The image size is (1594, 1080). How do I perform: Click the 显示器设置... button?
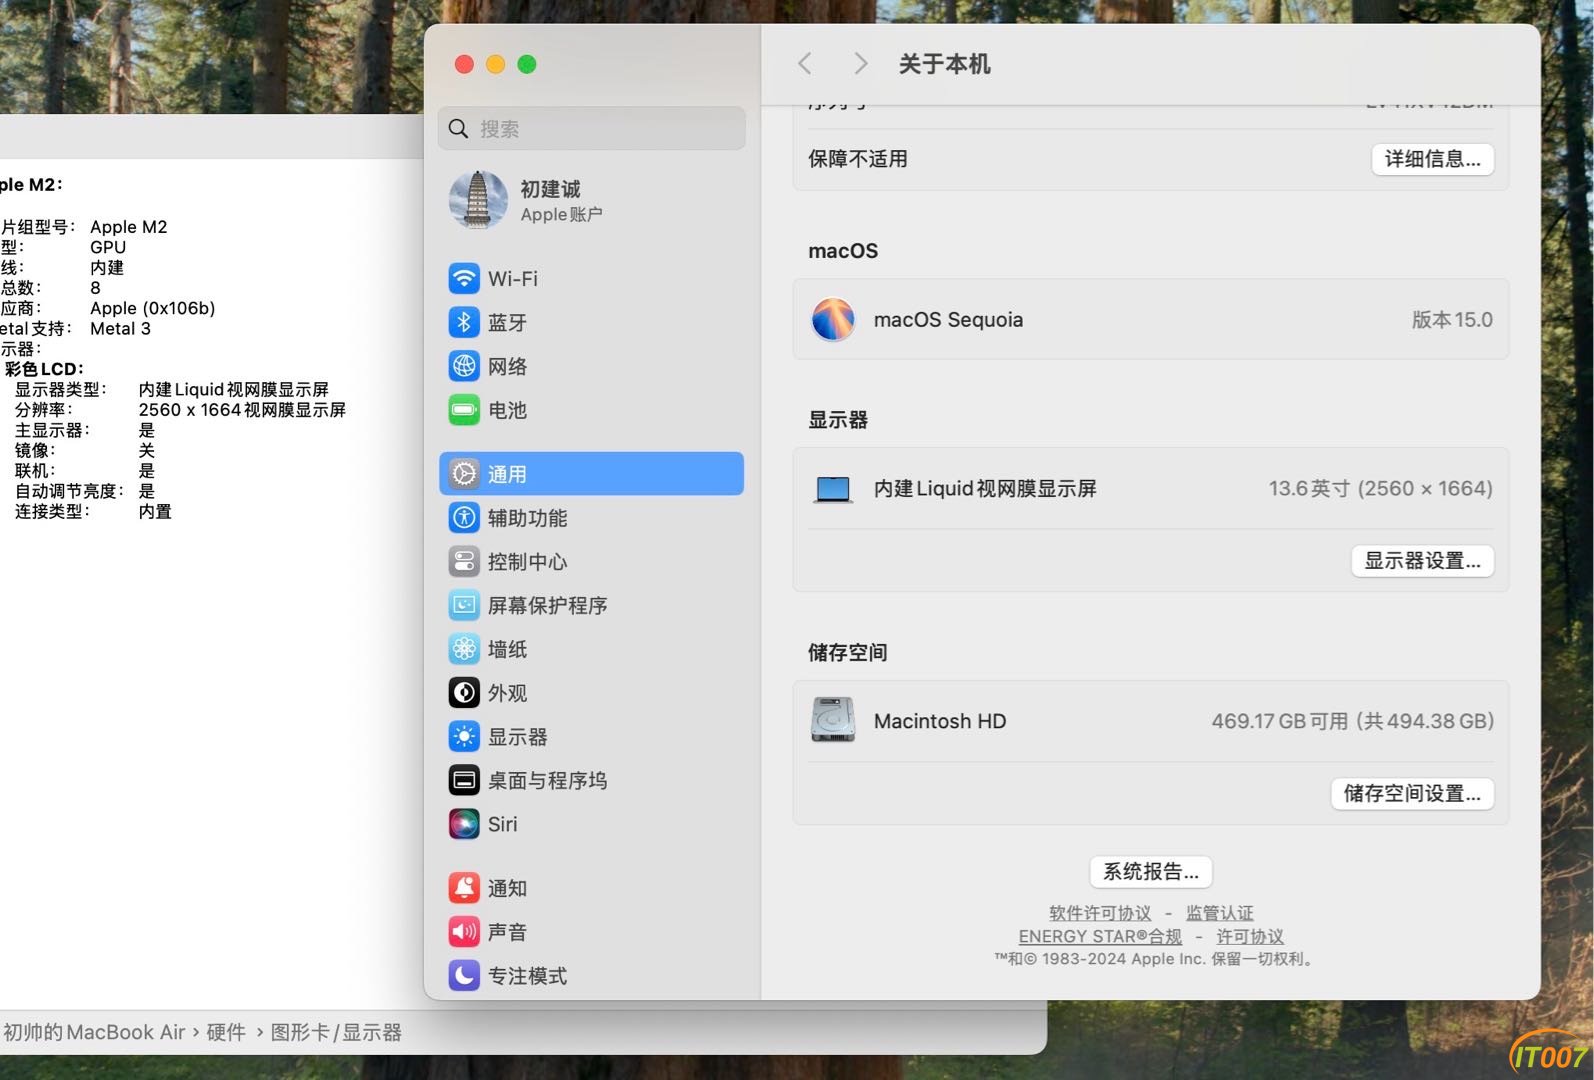(x=1422, y=561)
